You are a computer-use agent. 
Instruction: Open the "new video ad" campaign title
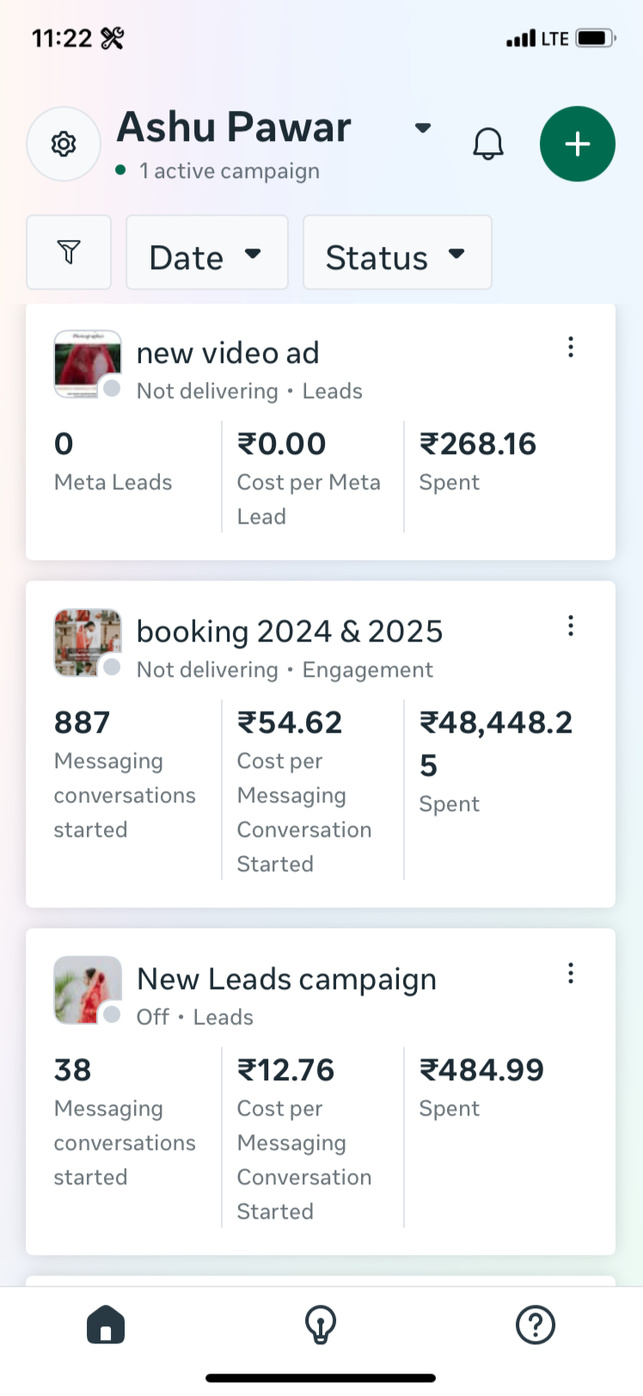(x=228, y=353)
